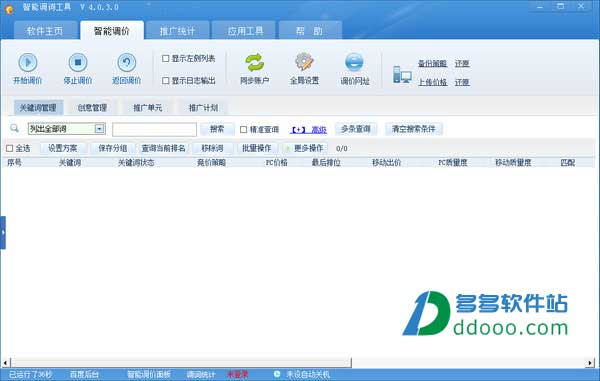Click 智能调价面板 in status bar
This screenshot has height=381, width=600.
coord(149,374)
